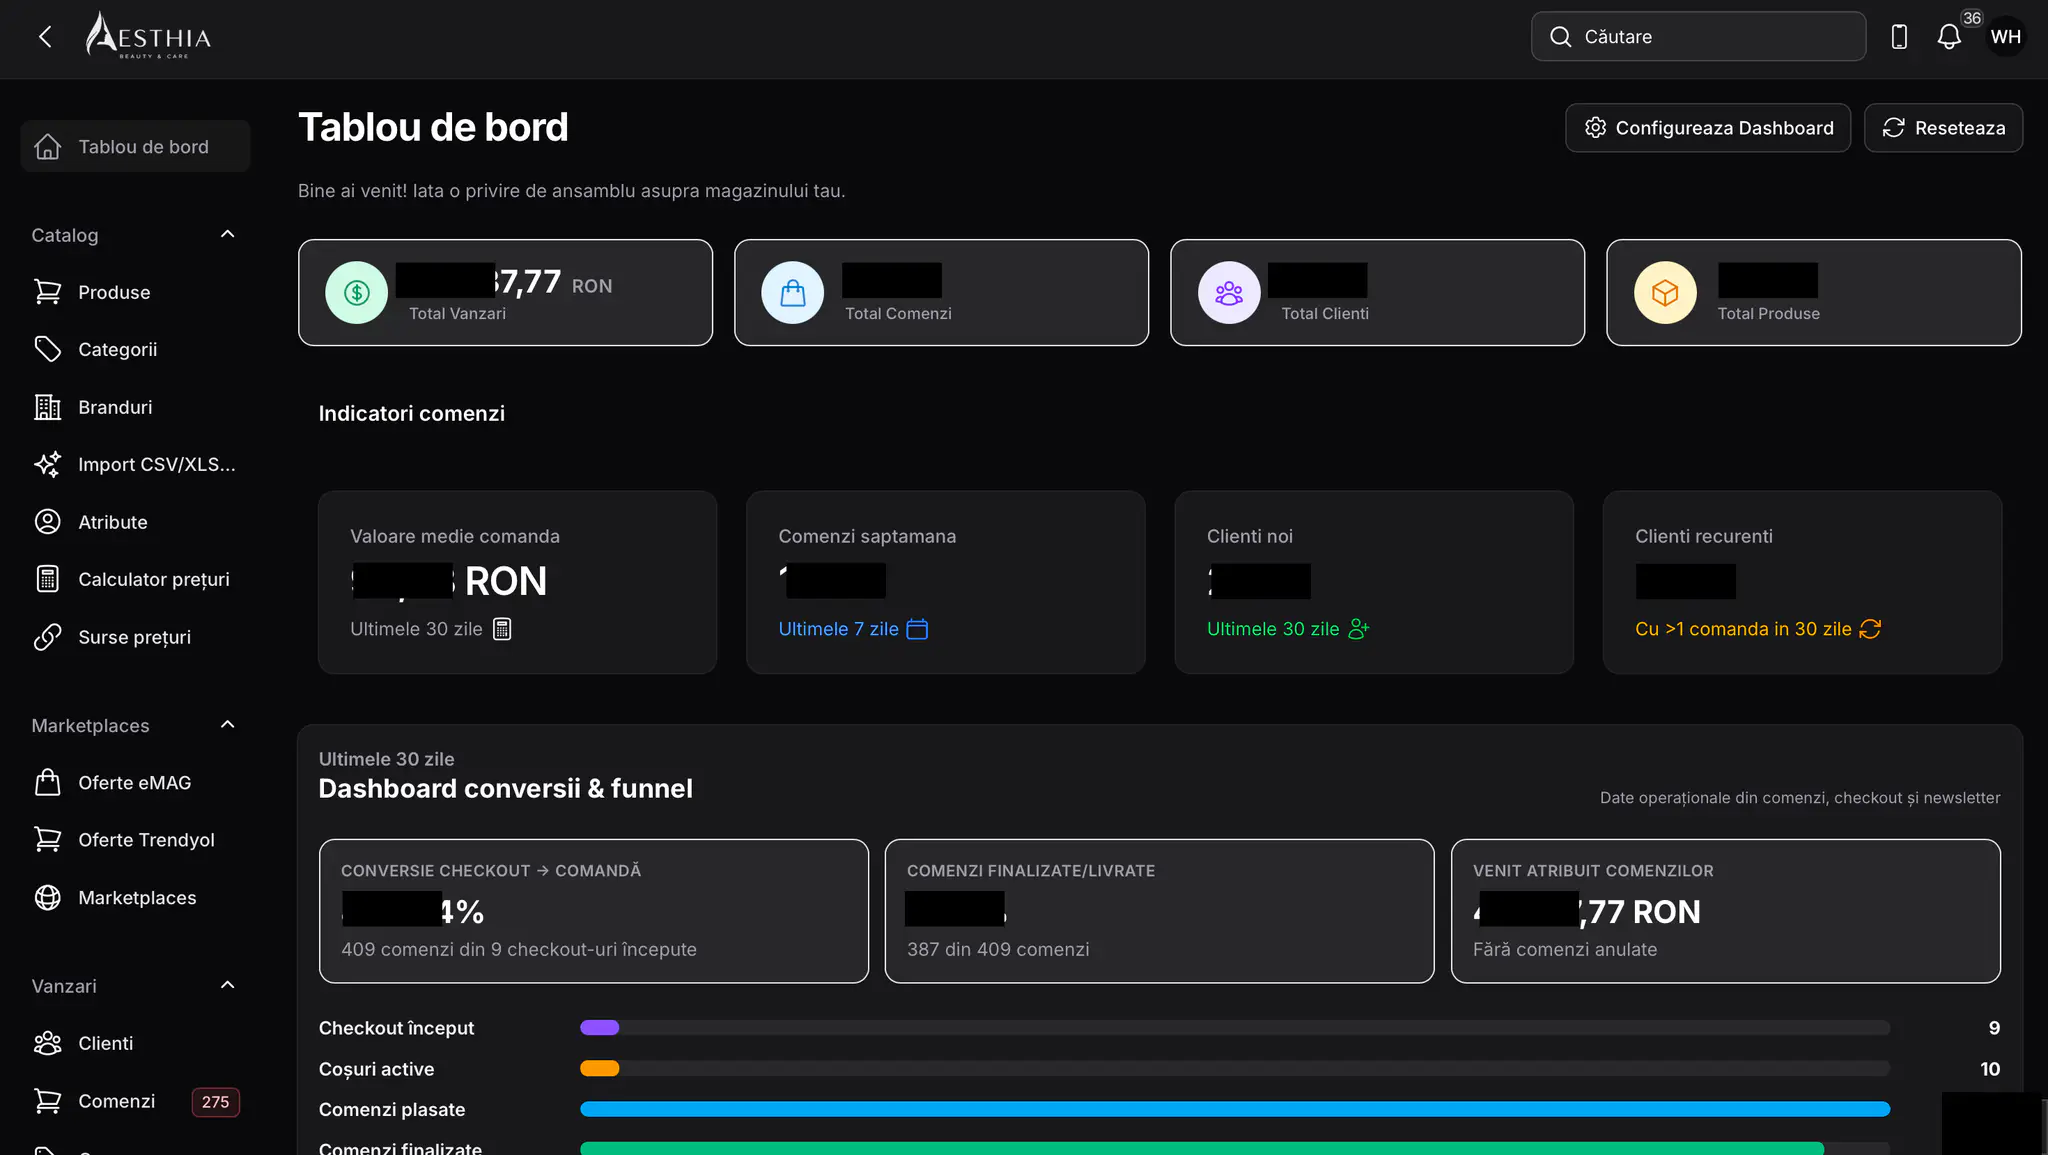Click the add-user icon under Clienti noi
This screenshot has height=1155, width=2048.
point(1359,629)
